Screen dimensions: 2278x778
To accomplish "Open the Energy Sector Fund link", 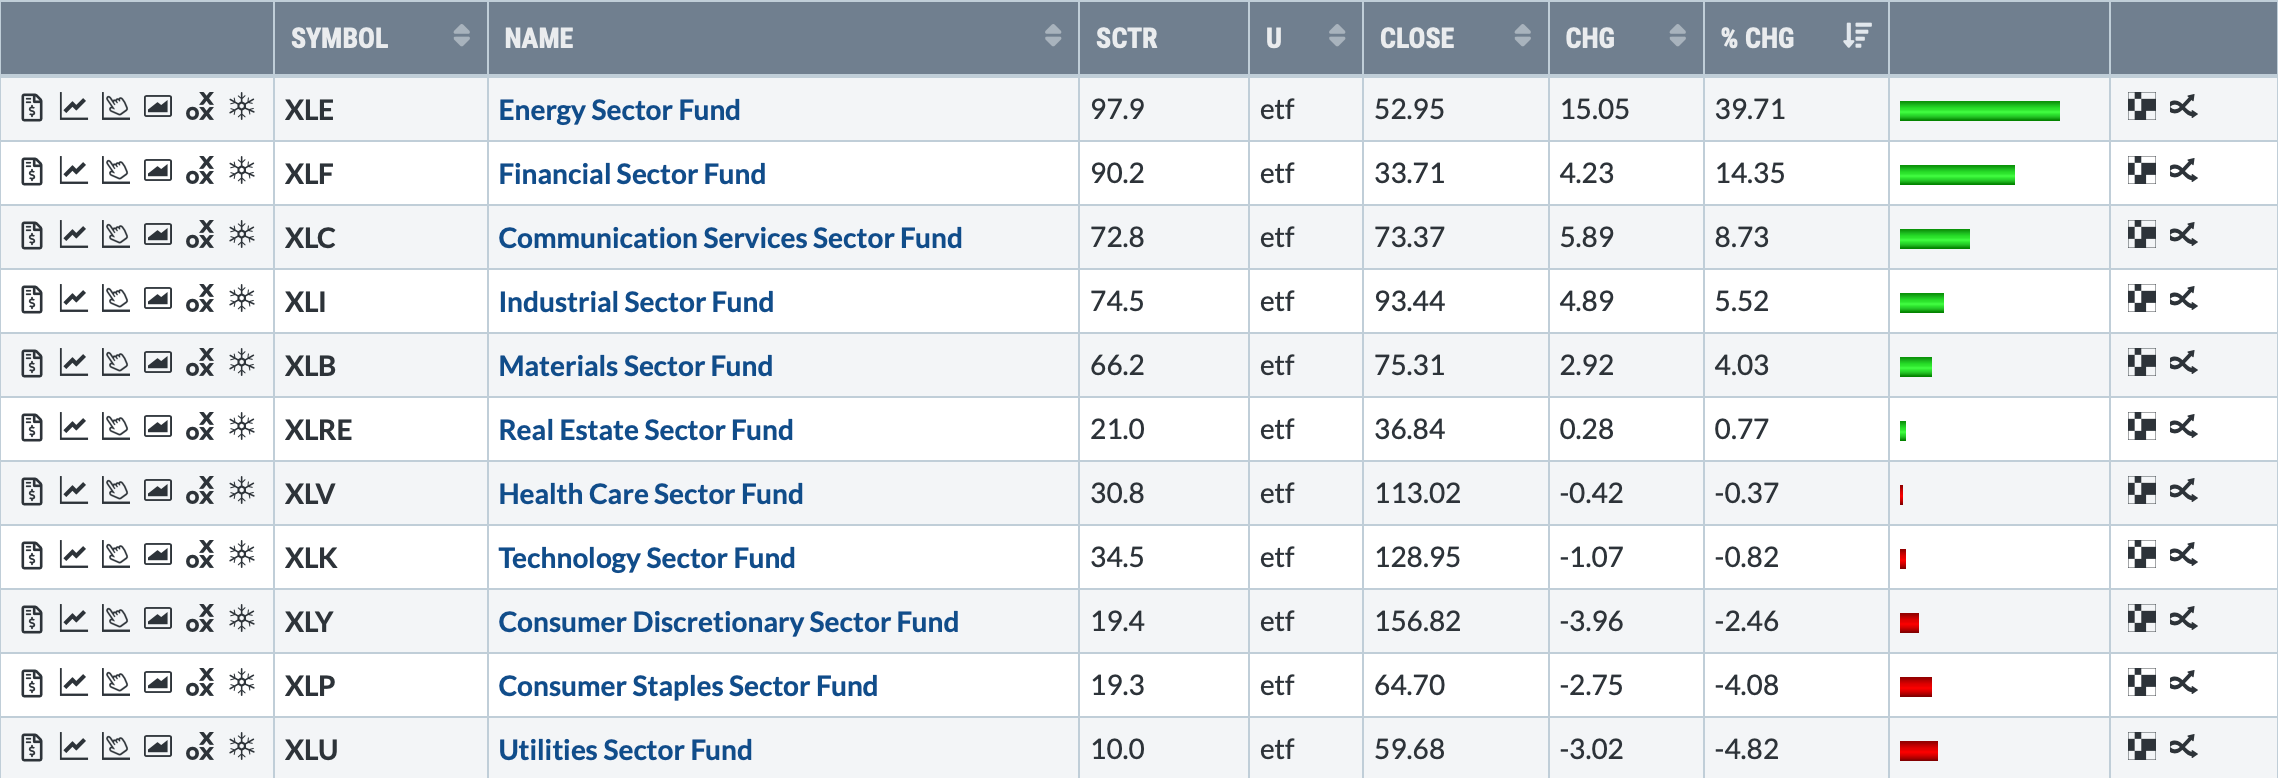I will [619, 110].
